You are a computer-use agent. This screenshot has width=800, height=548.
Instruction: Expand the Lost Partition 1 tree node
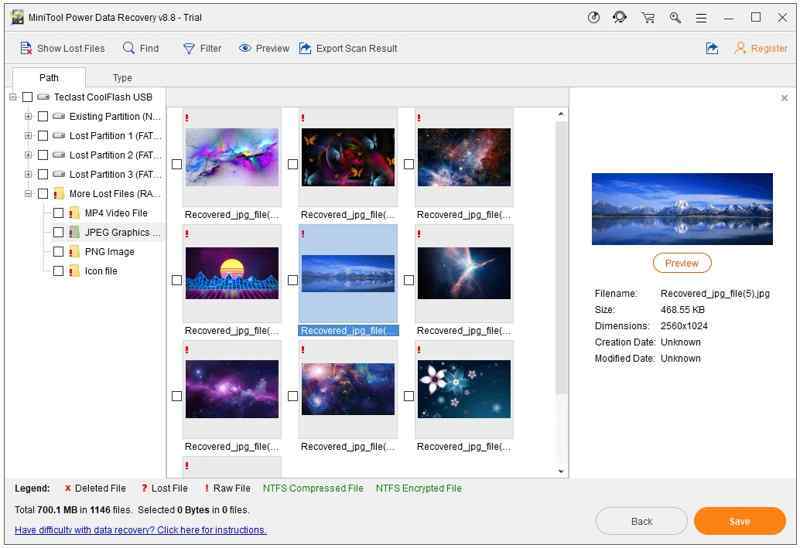(28, 136)
